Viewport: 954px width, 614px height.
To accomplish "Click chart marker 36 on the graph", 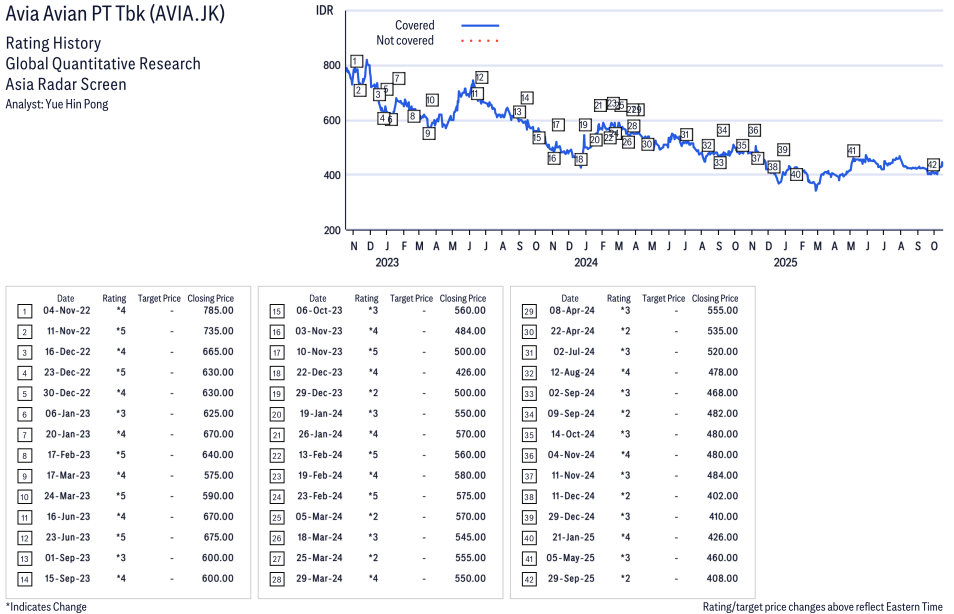I will [754, 130].
